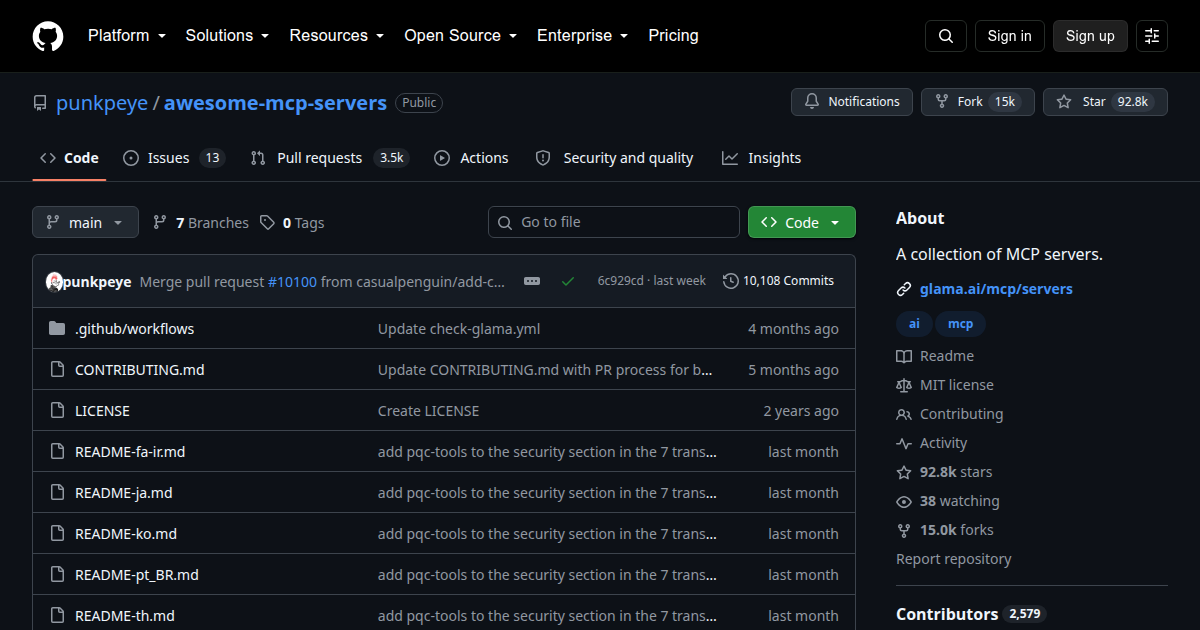
Task: Click the branch icon beside 7 Branches
Action: [x=160, y=223]
